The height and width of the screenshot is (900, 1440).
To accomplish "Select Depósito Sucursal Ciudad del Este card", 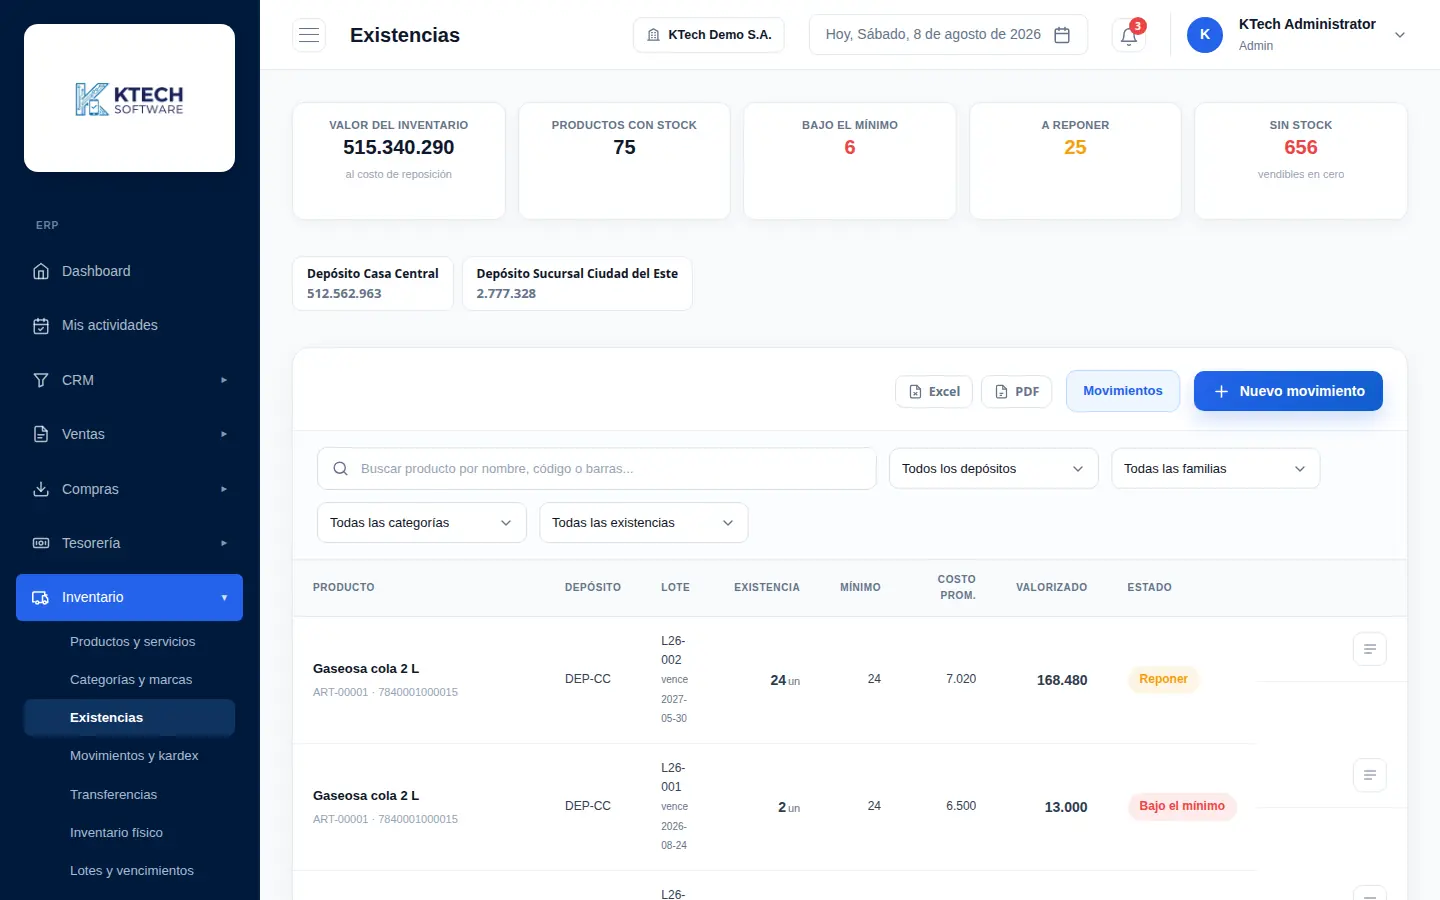I will click(x=577, y=283).
